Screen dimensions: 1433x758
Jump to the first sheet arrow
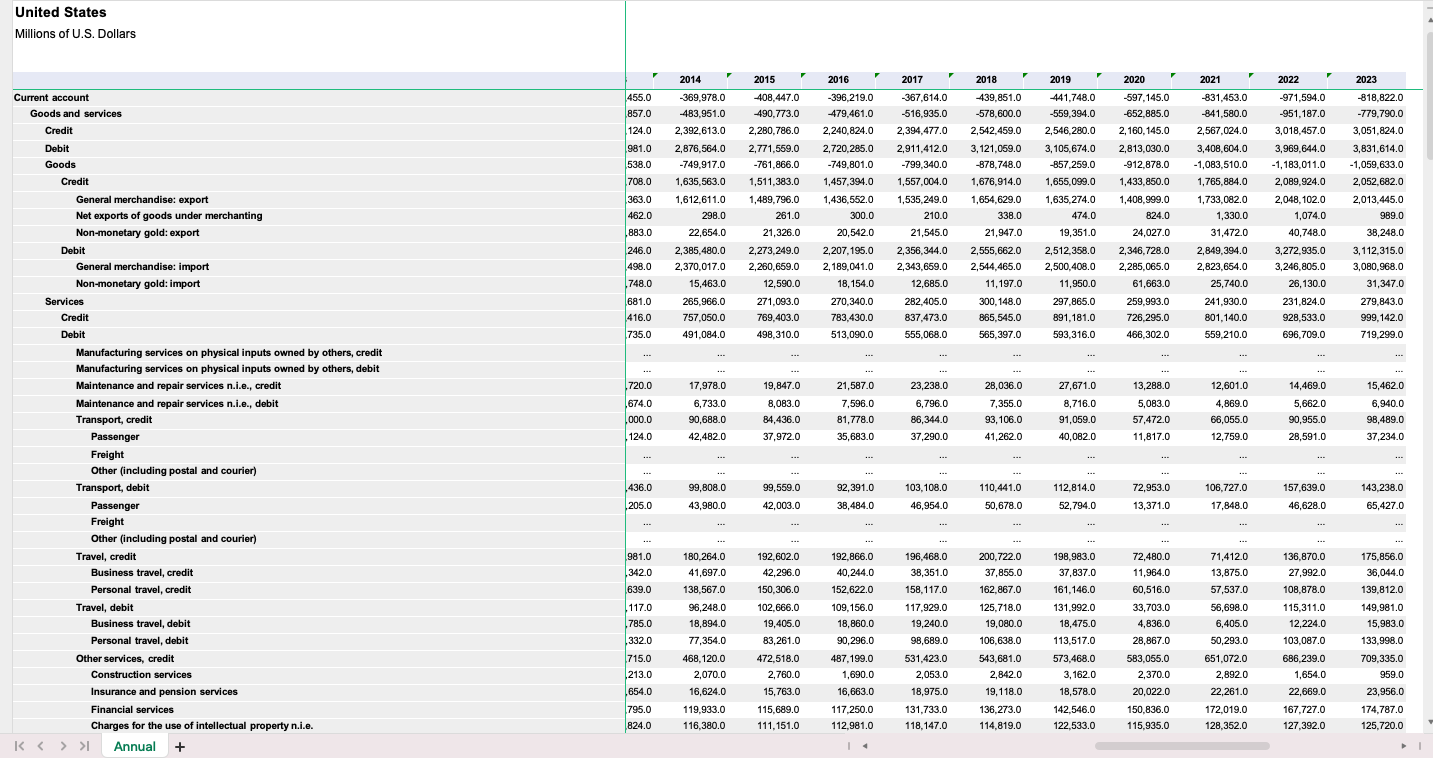coord(19,746)
